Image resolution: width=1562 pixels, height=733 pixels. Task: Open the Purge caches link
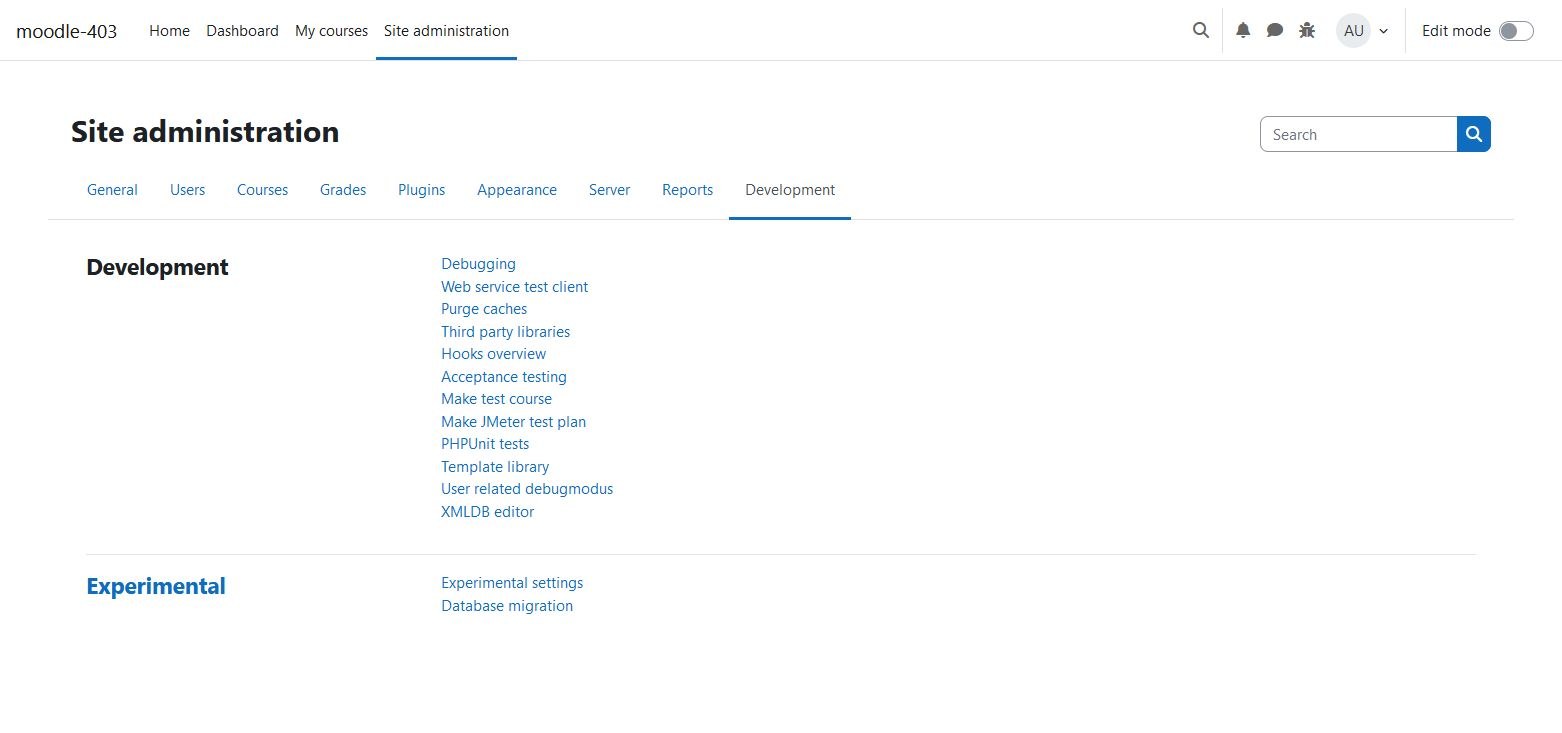click(484, 309)
